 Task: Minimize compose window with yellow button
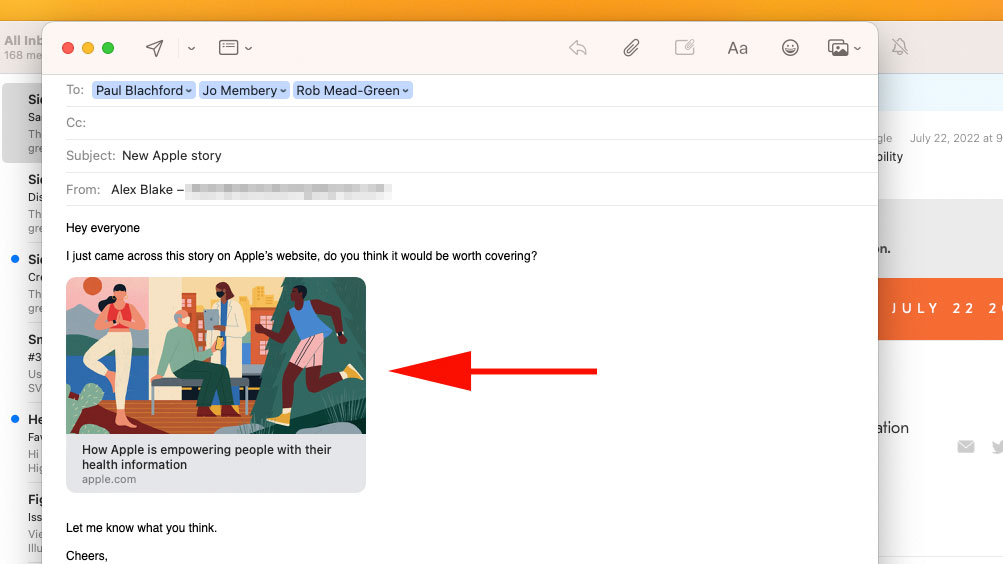click(x=88, y=48)
